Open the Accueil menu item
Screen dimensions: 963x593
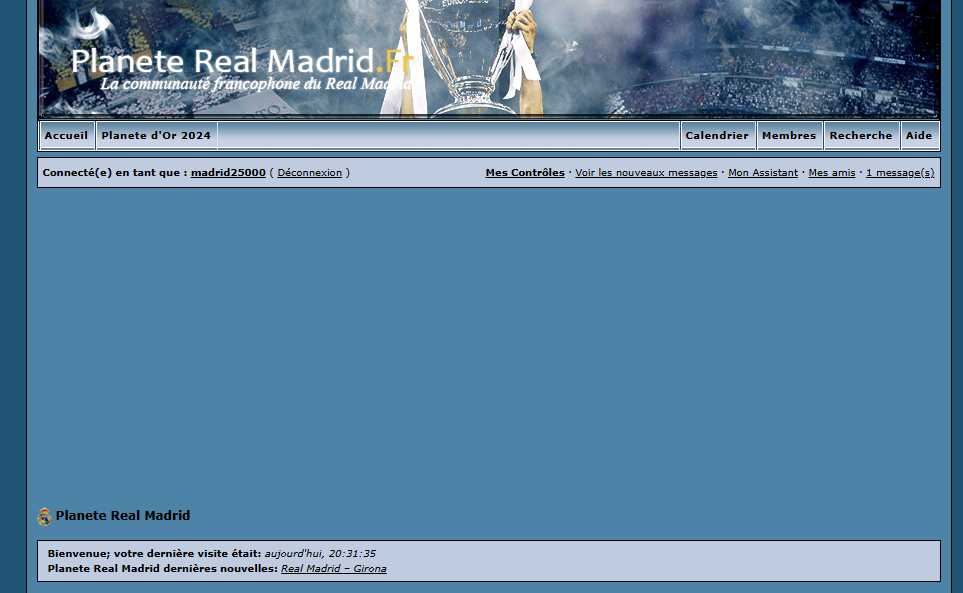click(x=66, y=136)
